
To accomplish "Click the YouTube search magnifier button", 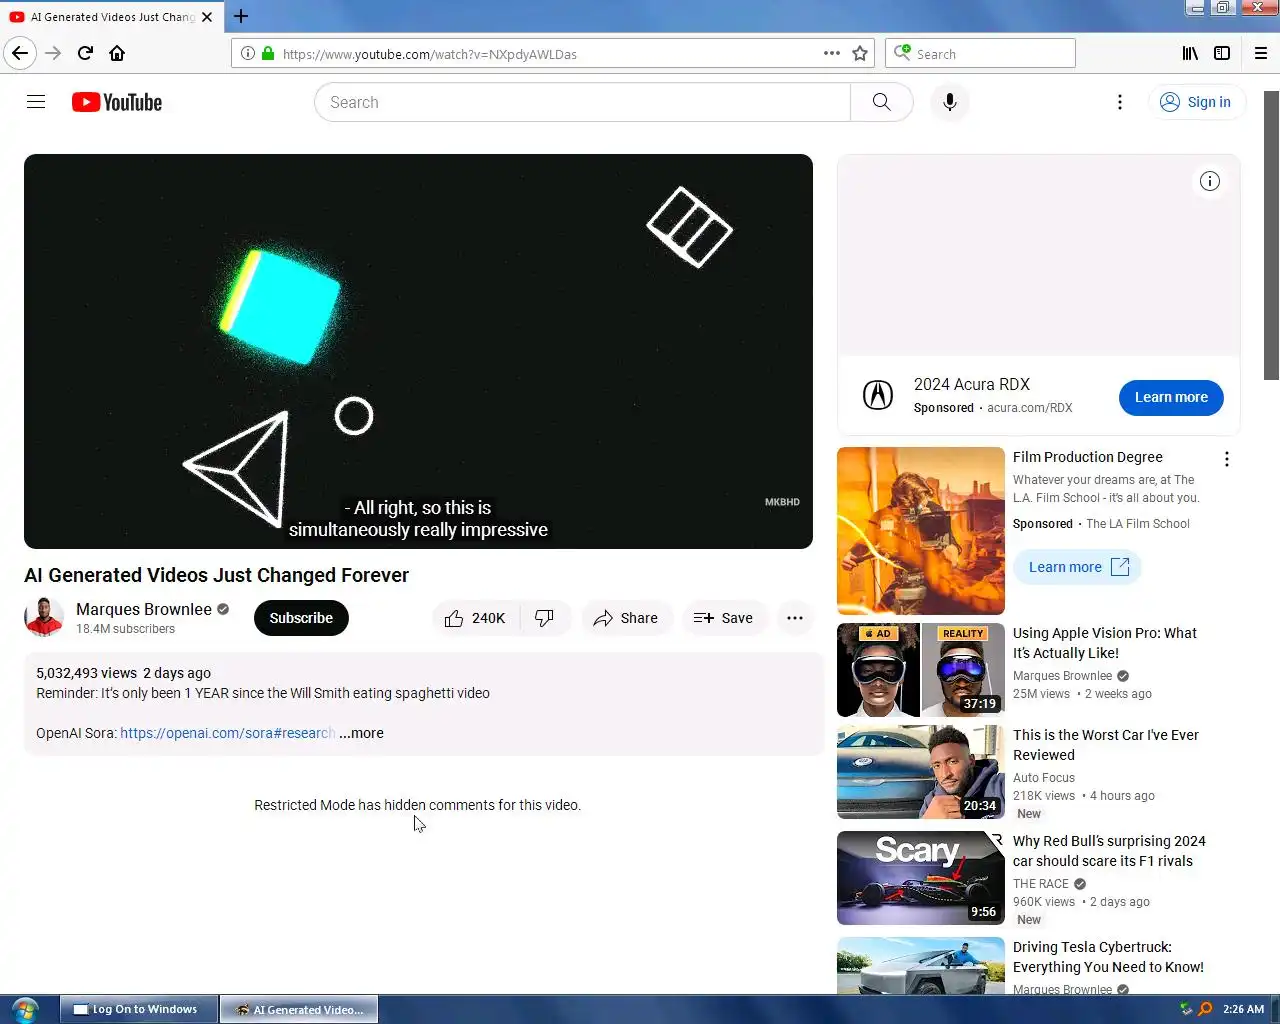I will [x=881, y=102].
